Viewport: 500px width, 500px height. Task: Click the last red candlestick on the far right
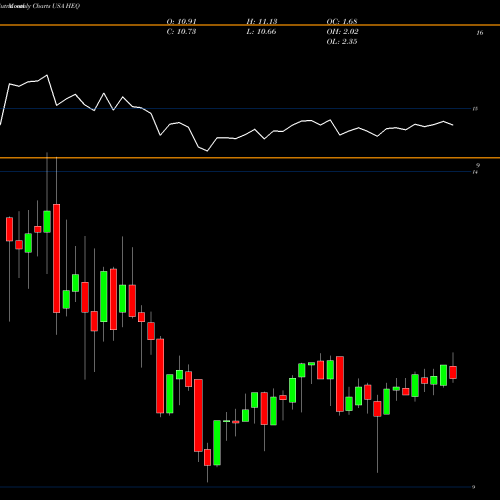453,372
